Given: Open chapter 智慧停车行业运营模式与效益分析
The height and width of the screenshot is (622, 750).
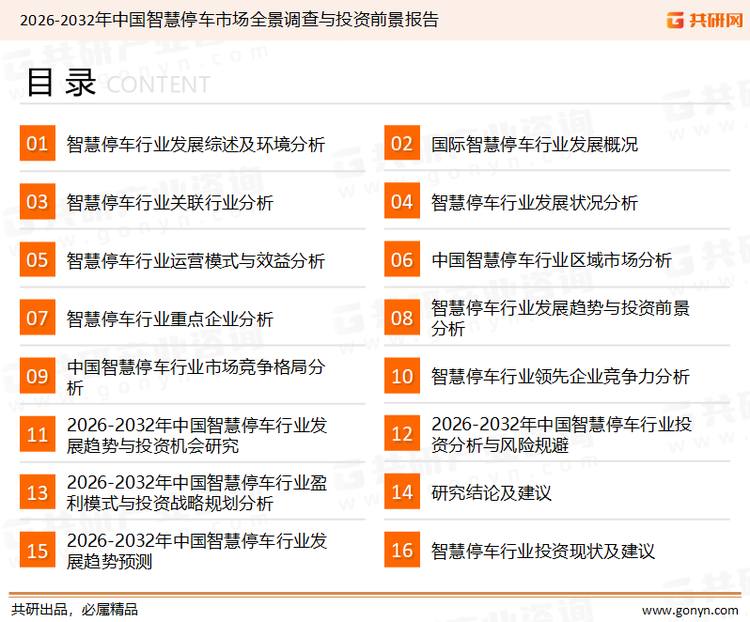Looking at the screenshot, I should coord(196,261).
